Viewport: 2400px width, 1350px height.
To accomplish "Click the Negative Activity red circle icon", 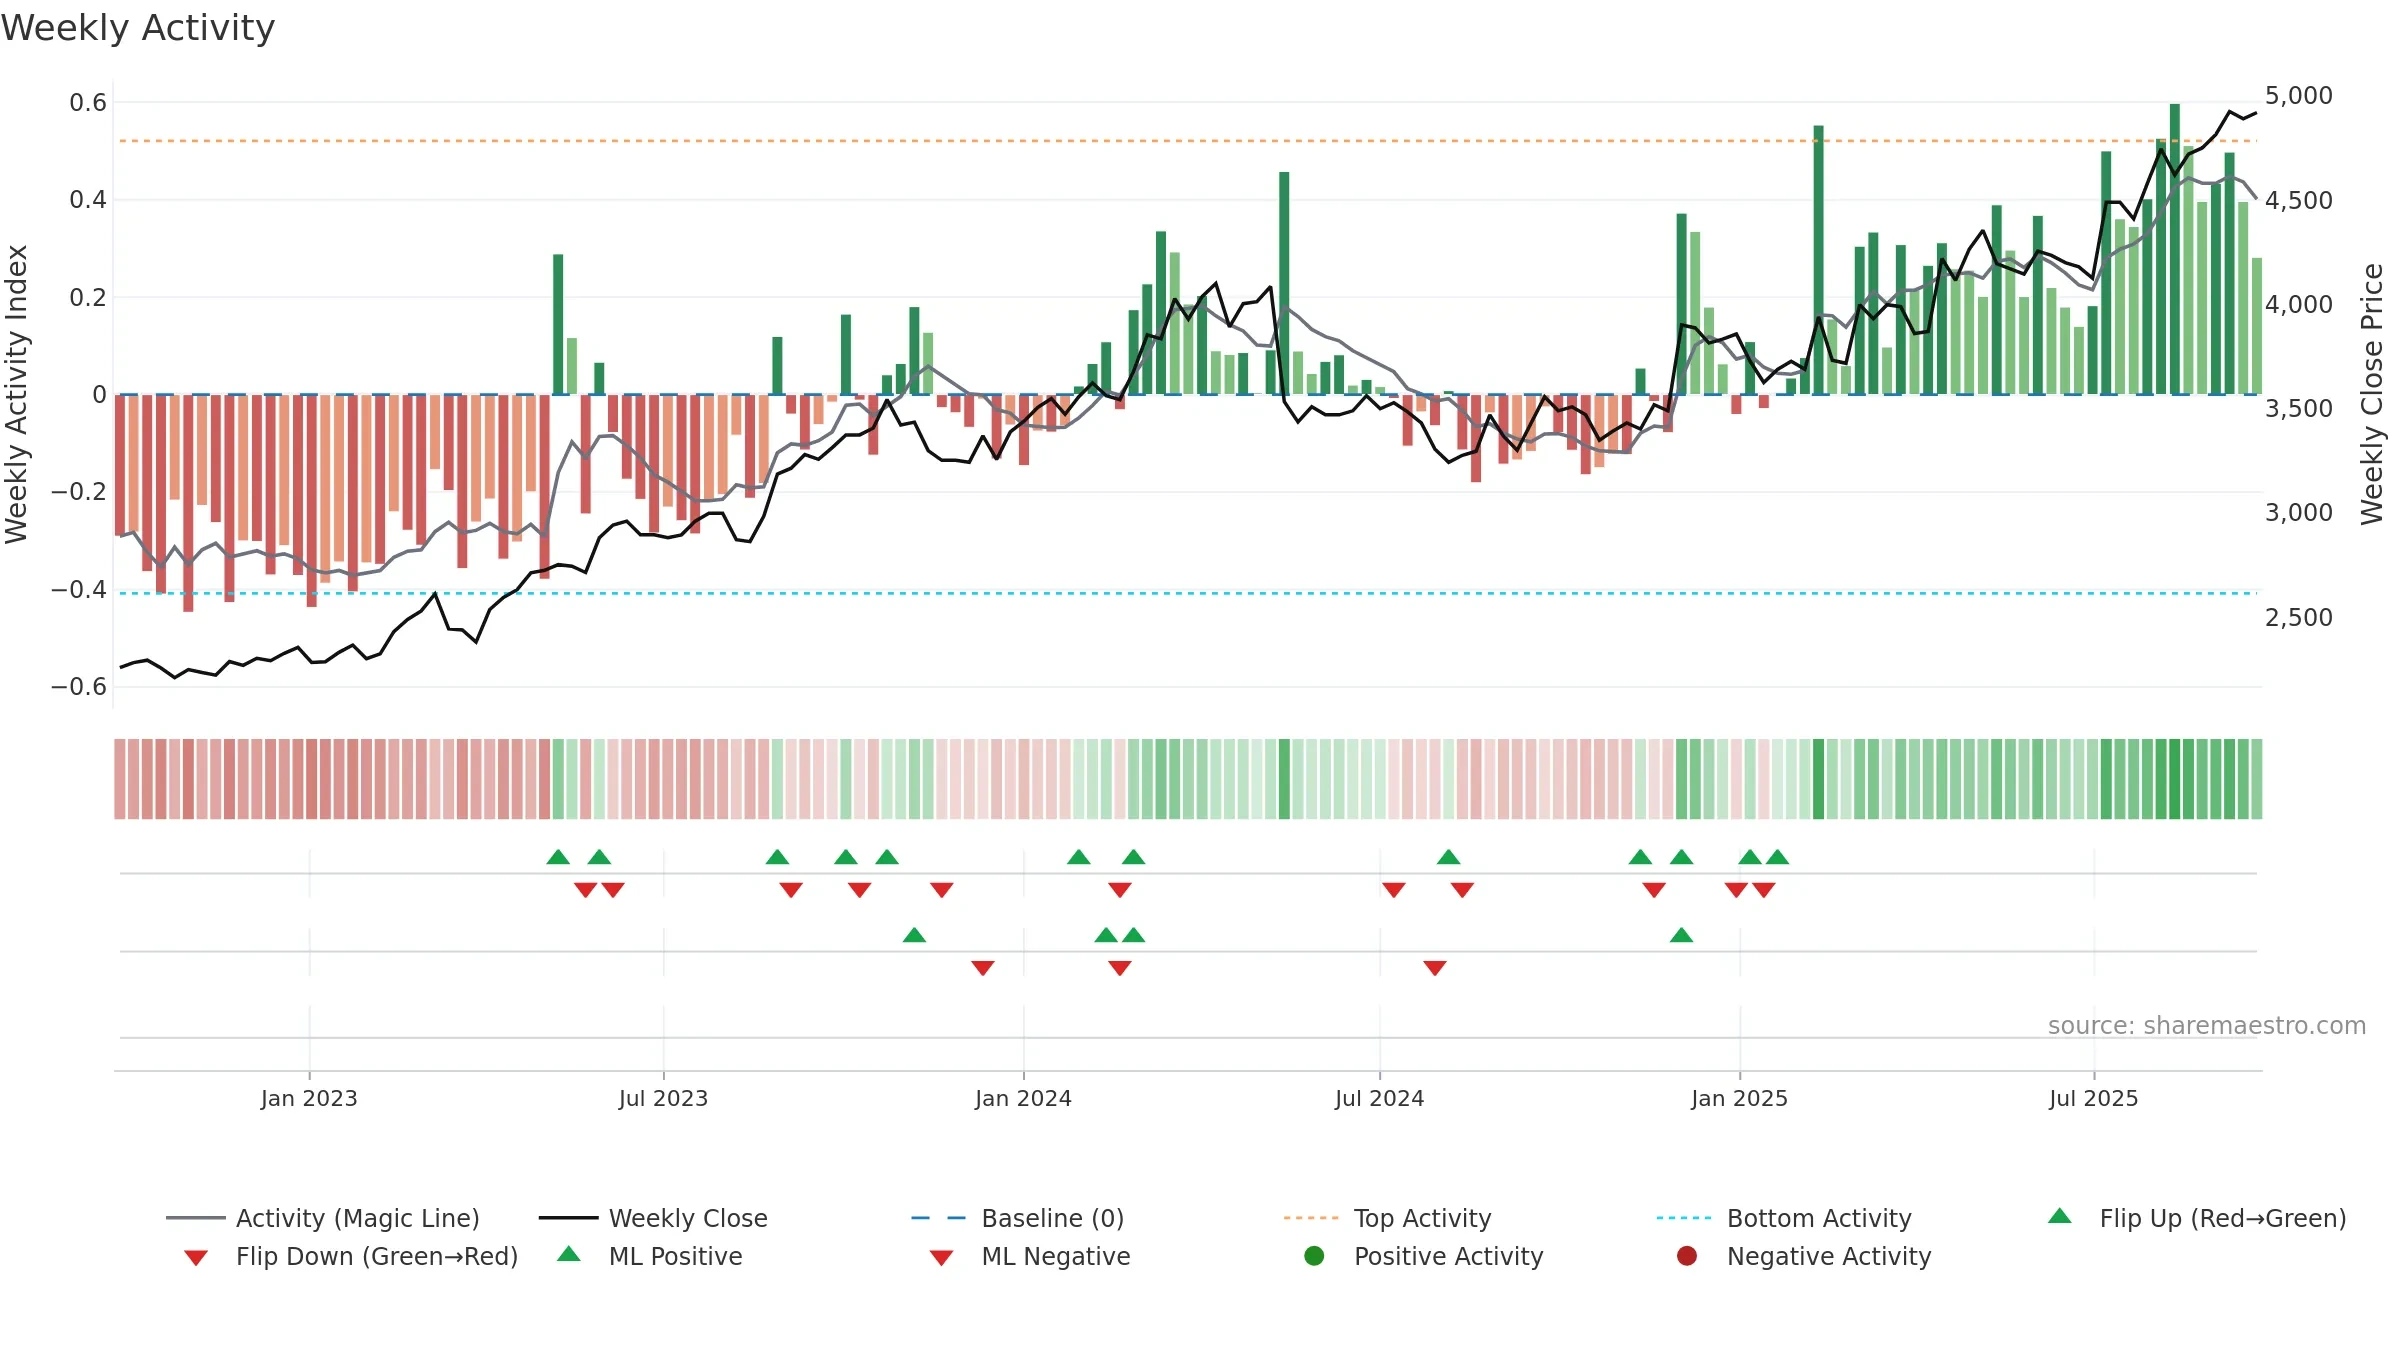I will 1687,1255.
